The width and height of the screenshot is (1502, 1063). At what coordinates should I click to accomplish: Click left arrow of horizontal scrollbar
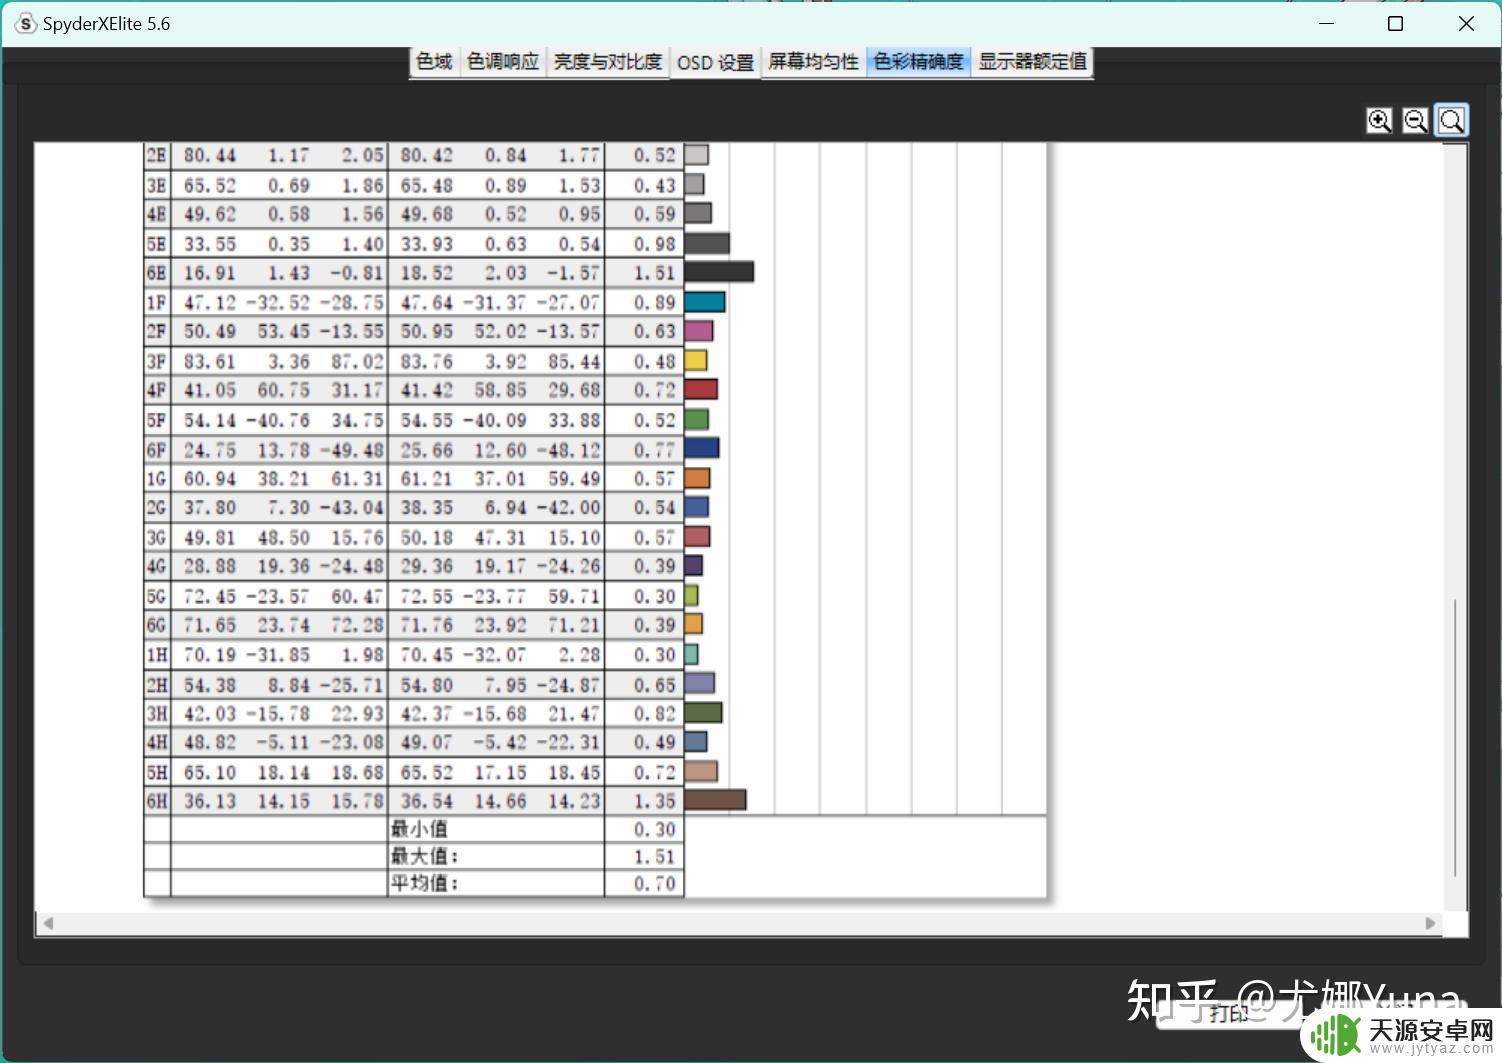click(x=47, y=923)
